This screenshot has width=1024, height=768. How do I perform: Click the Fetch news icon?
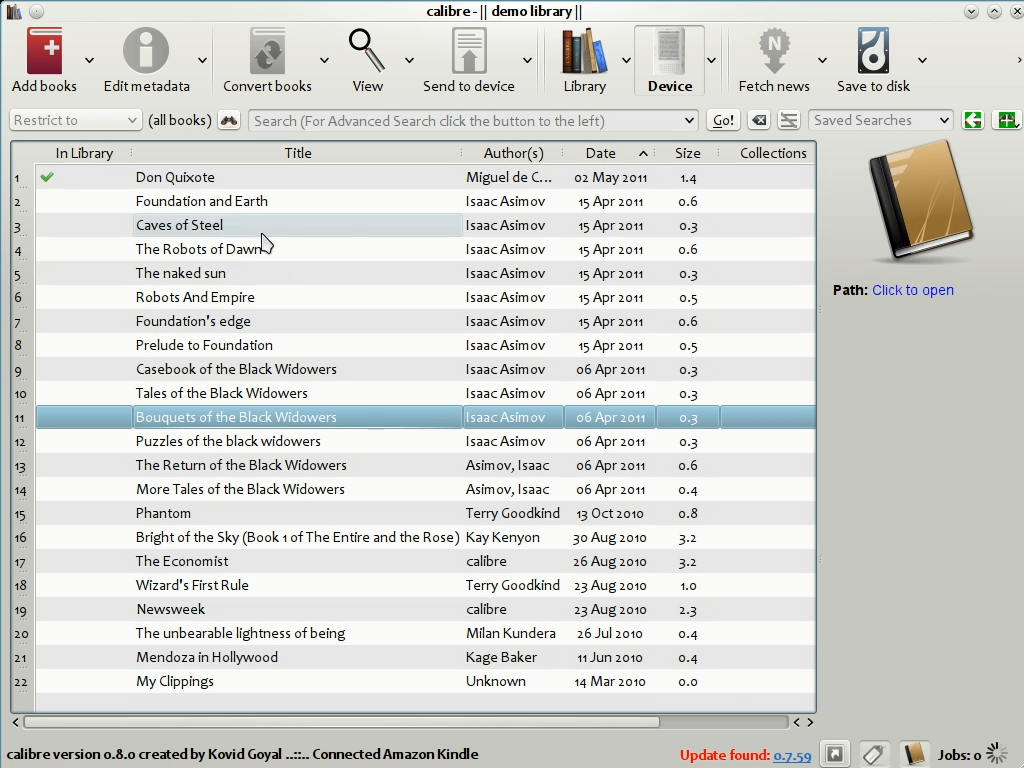[774, 52]
